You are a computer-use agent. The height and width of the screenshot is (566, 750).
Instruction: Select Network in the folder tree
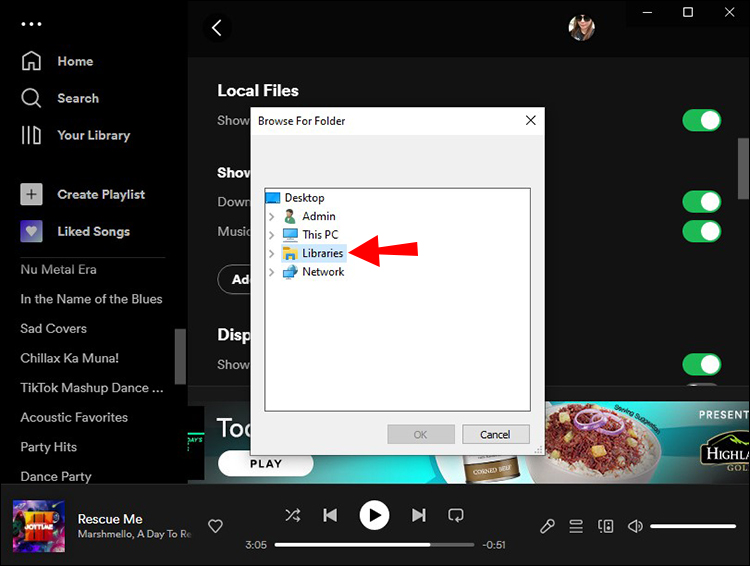pyautogui.click(x=323, y=272)
